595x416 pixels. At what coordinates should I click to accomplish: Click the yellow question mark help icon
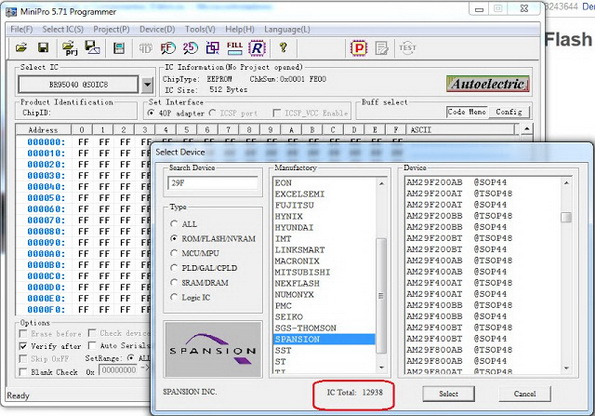pos(283,48)
